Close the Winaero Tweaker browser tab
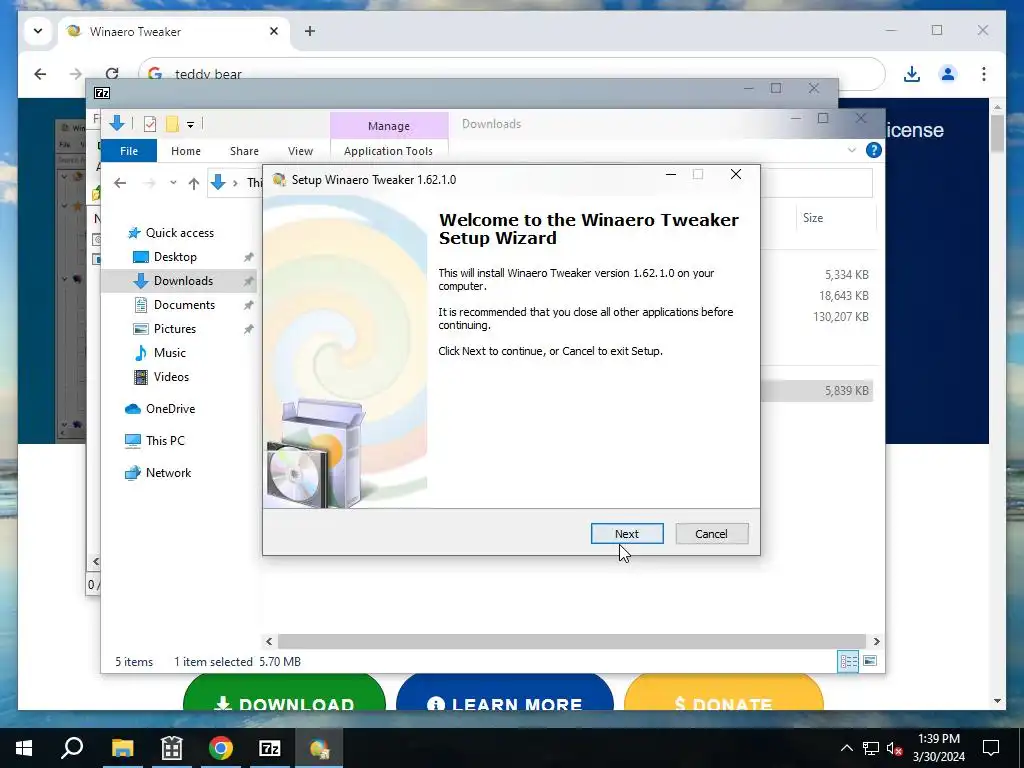Viewport: 1024px width, 768px height. tap(274, 31)
